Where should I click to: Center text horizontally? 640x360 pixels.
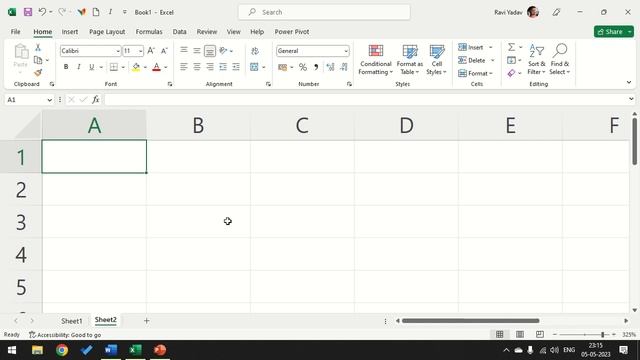tap(197, 67)
